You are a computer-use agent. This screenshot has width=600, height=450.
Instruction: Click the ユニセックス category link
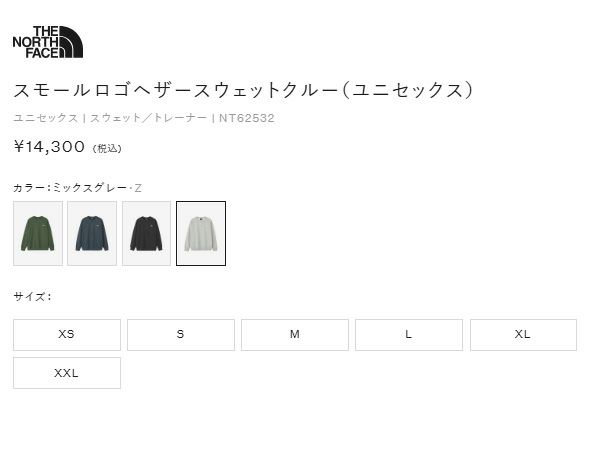click(46, 118)
